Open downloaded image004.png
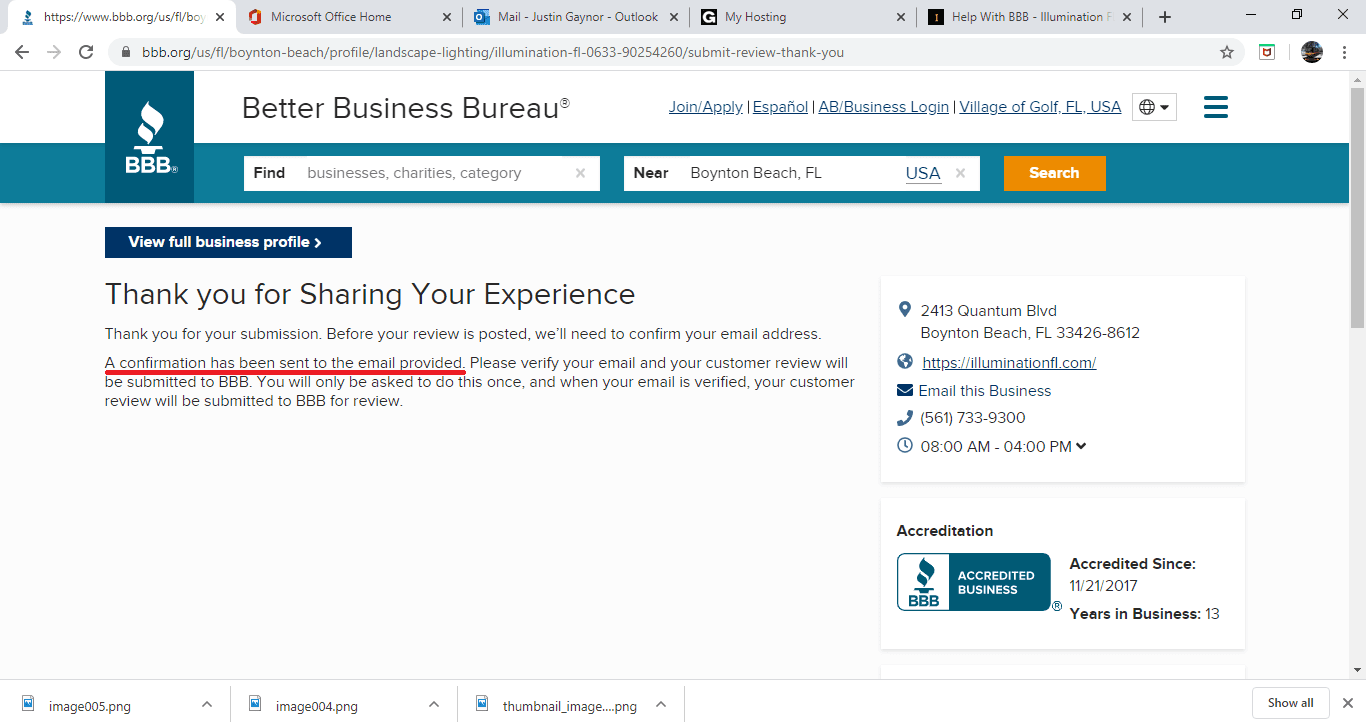 tap(317, 706)
